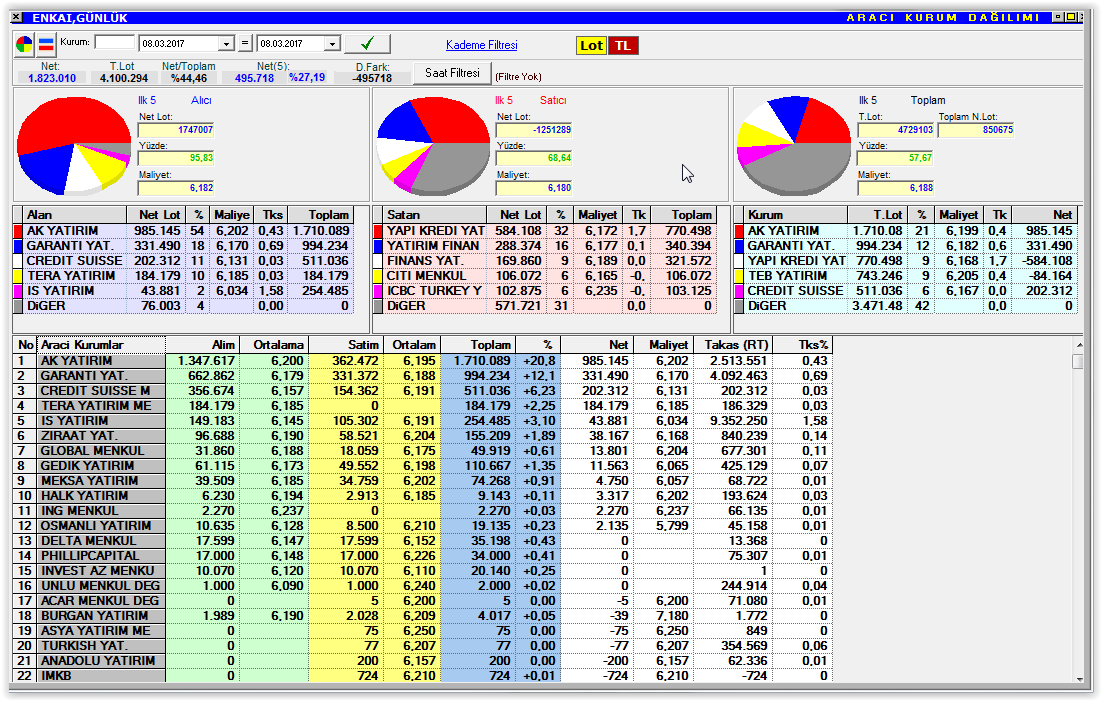Click T.Lot header in Kurum table
This screenshot has height=701, width=1102.
878,215
